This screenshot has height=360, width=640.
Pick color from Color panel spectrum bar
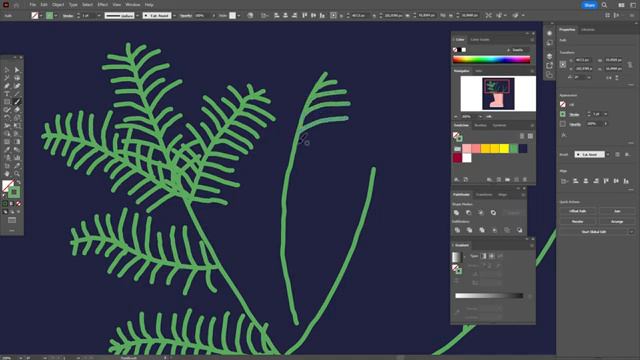point(491,60)
